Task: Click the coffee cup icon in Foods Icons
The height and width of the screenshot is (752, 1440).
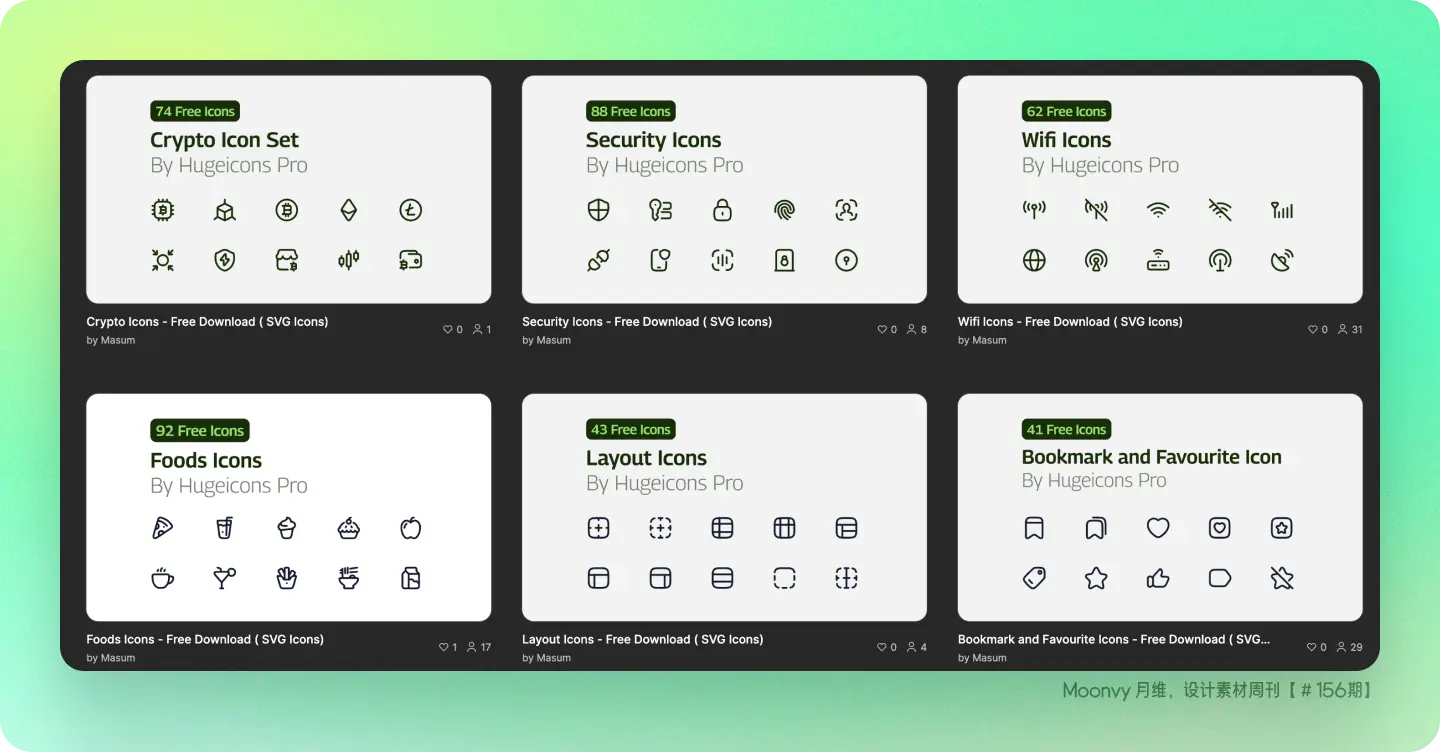Action: 162,578
